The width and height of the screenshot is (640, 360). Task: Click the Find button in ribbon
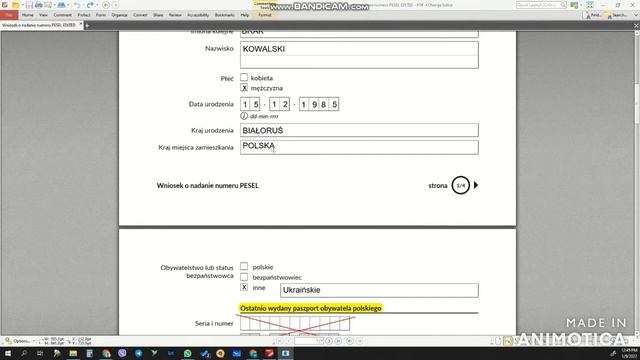[x=592, y=15]
